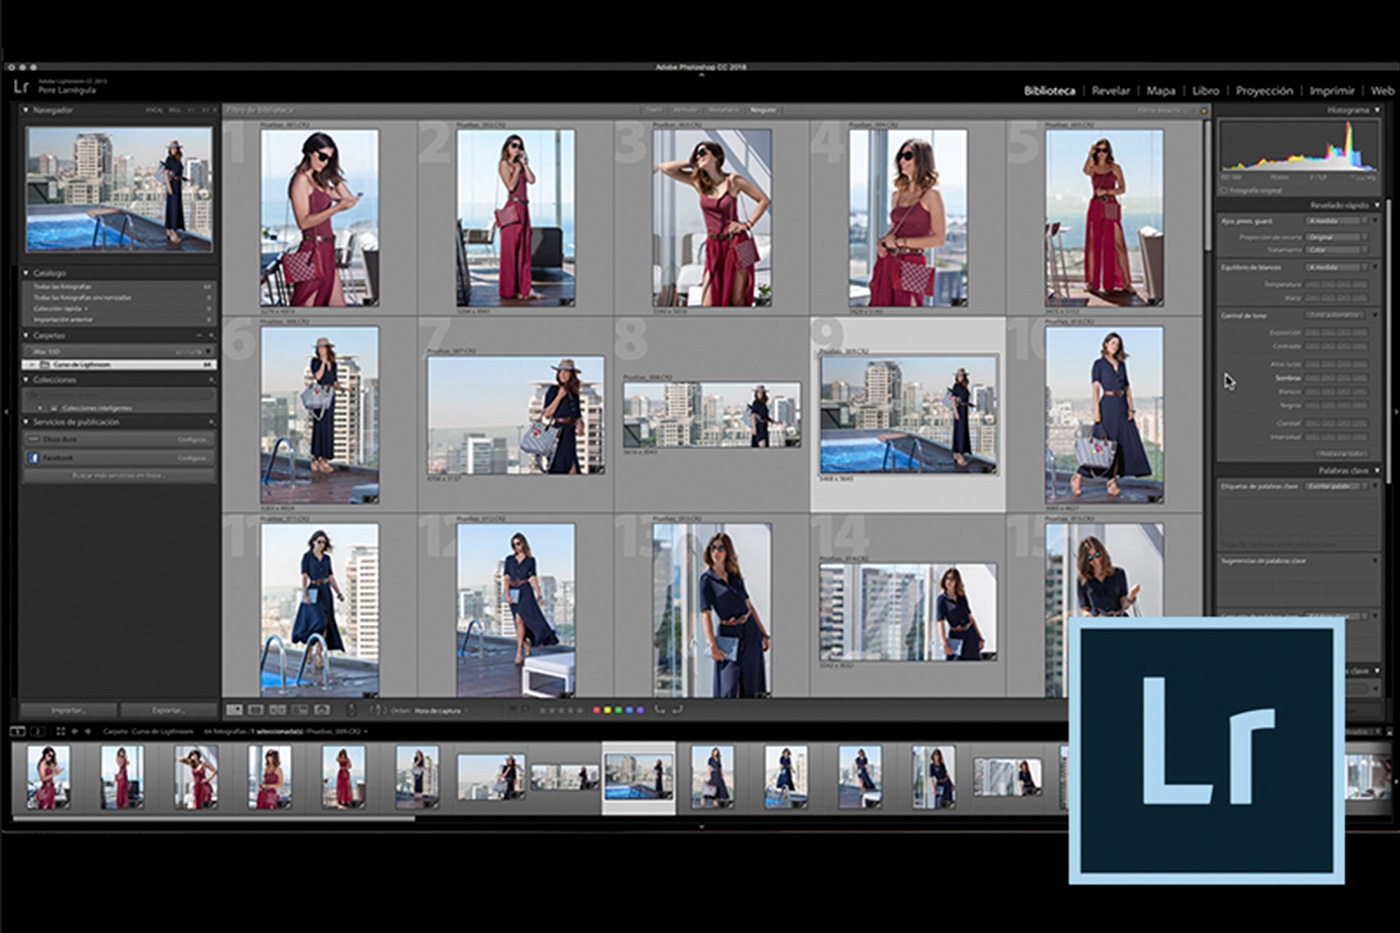The image size is (1400, 933).
Task: Open Survey view from toolbar
Action: coord(300,710)
